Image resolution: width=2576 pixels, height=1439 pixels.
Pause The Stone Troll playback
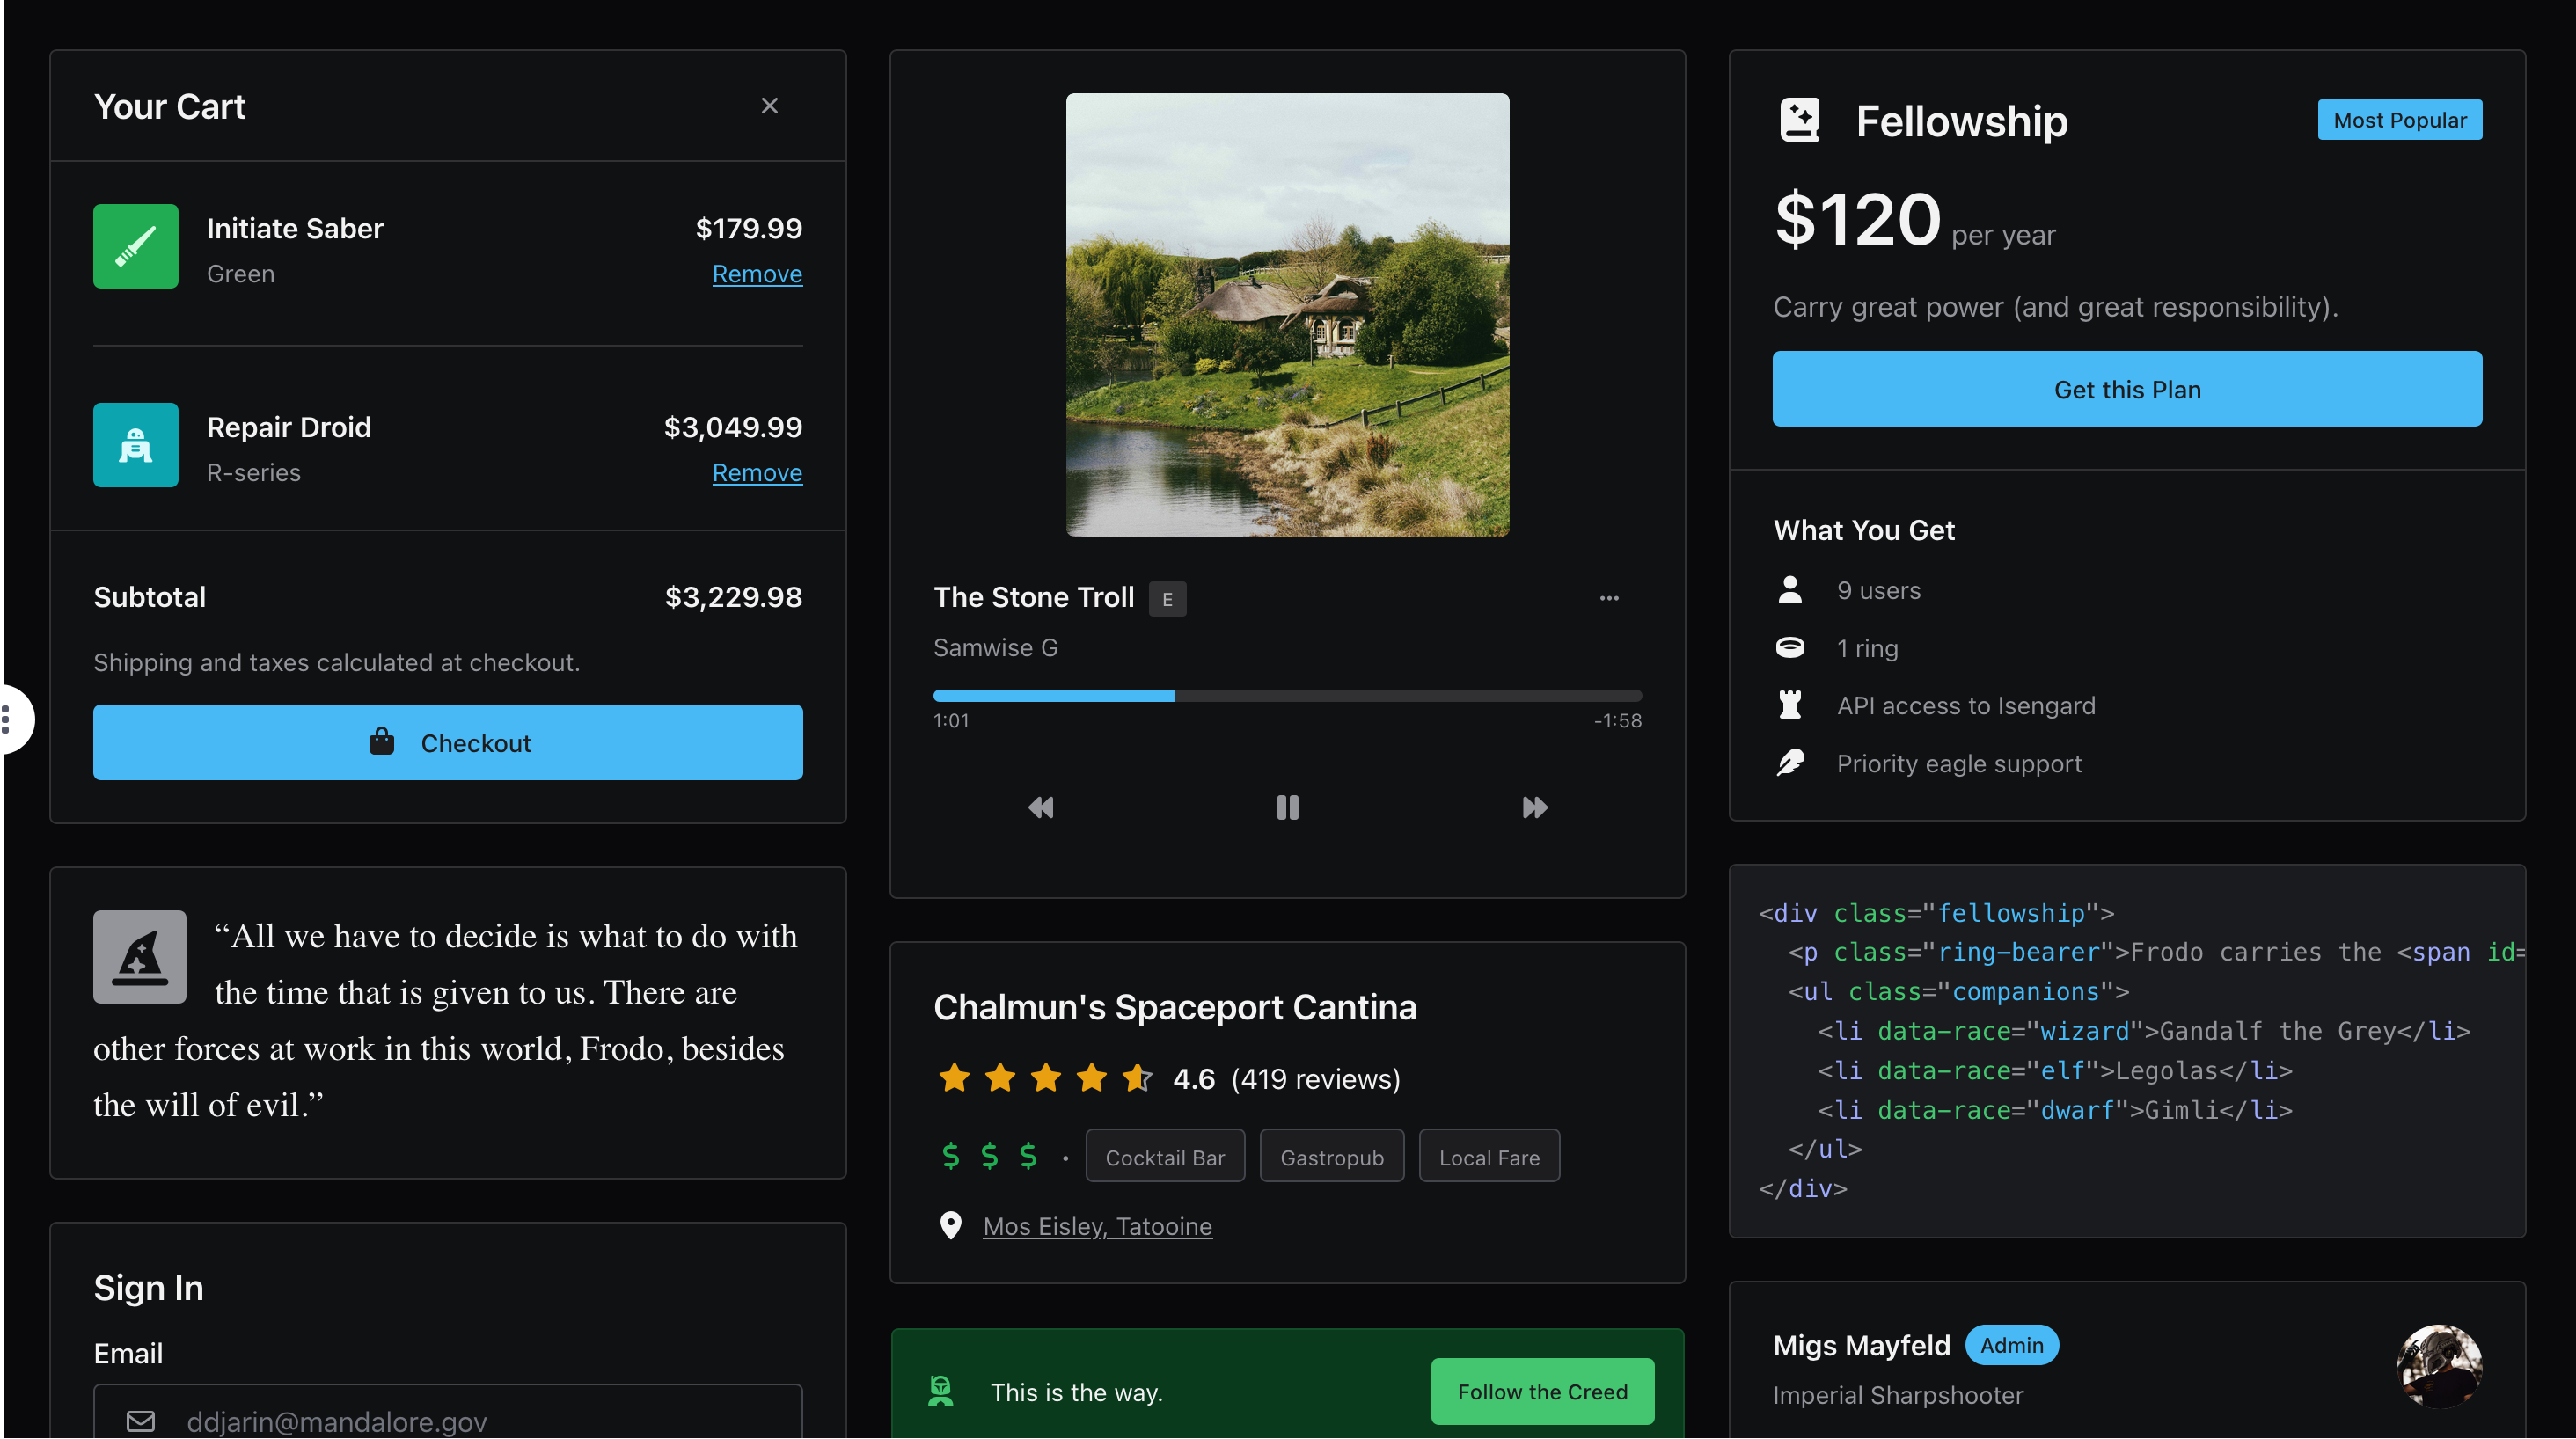[1288, 808]
